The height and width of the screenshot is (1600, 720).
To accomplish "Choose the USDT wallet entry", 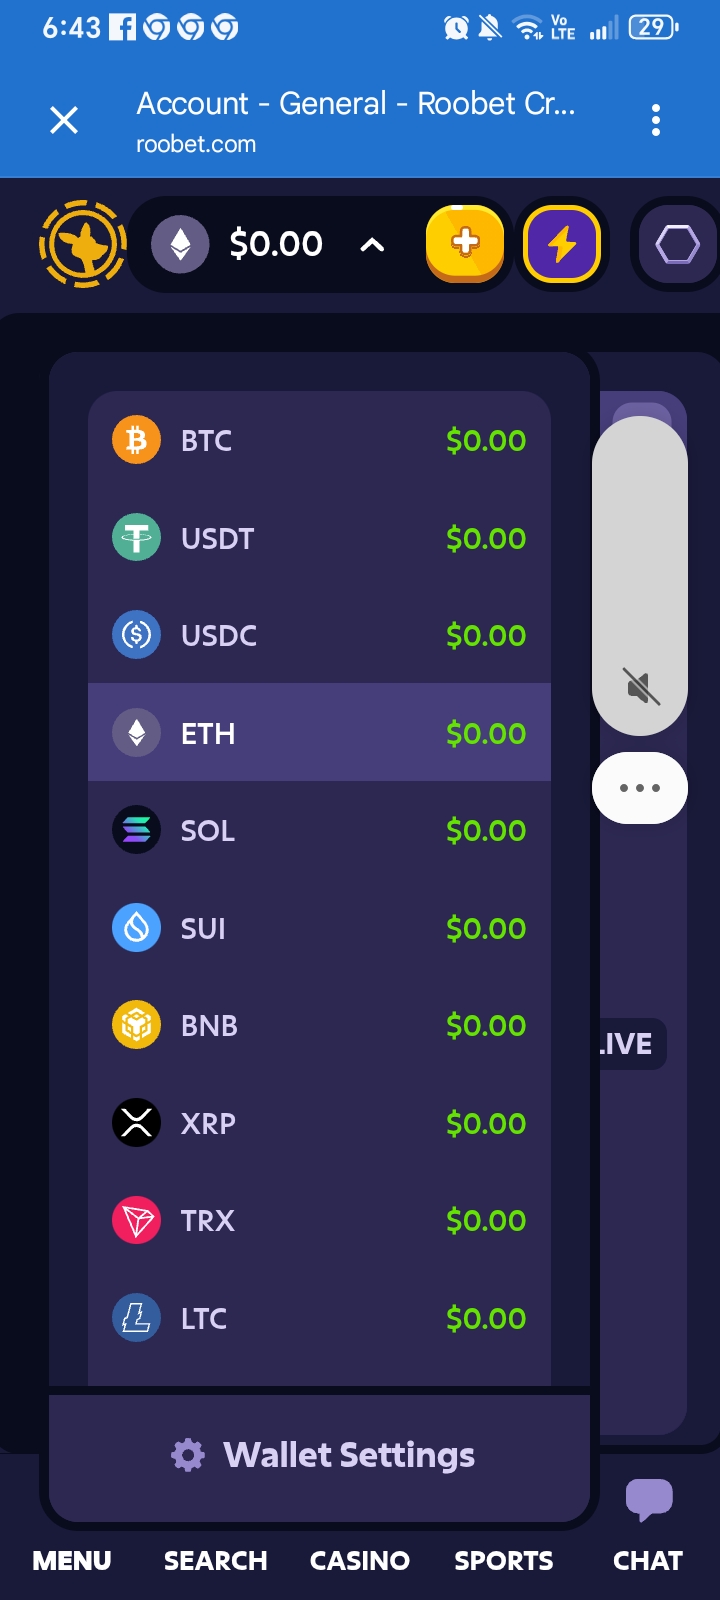I will tap(319, 539).
